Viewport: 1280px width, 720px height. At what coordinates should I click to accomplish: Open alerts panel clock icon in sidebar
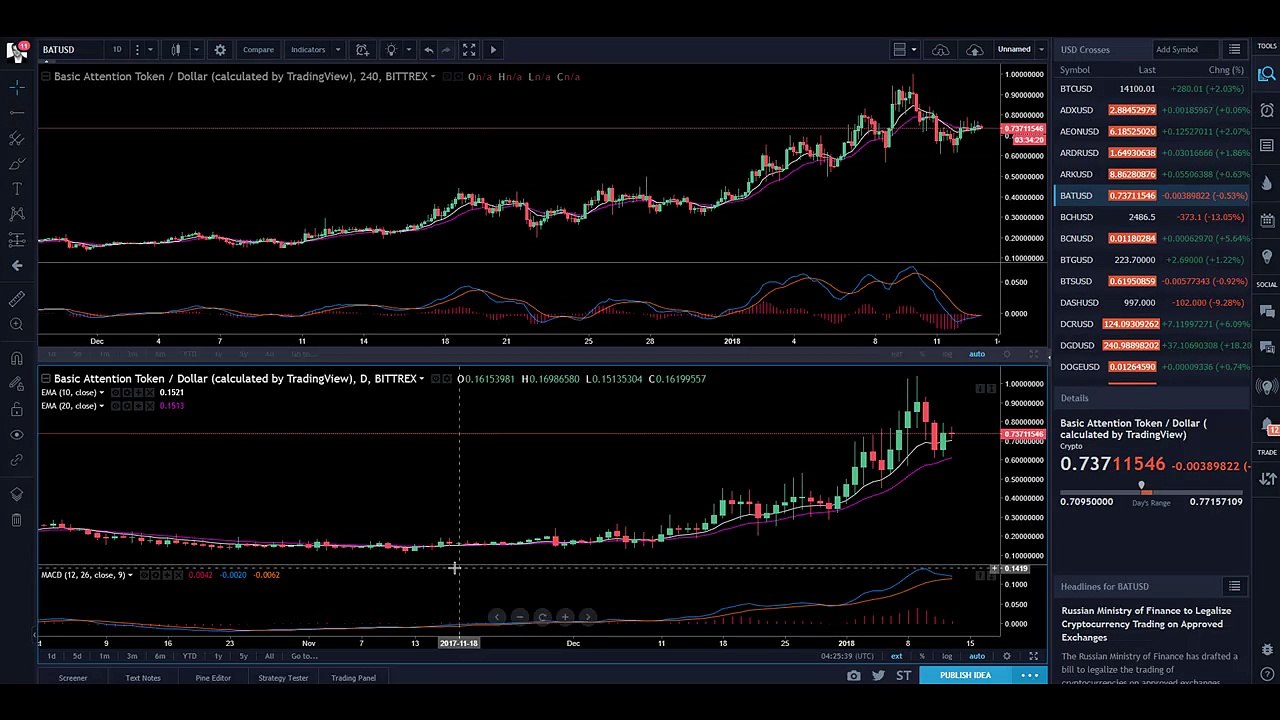click(1267, 110)
